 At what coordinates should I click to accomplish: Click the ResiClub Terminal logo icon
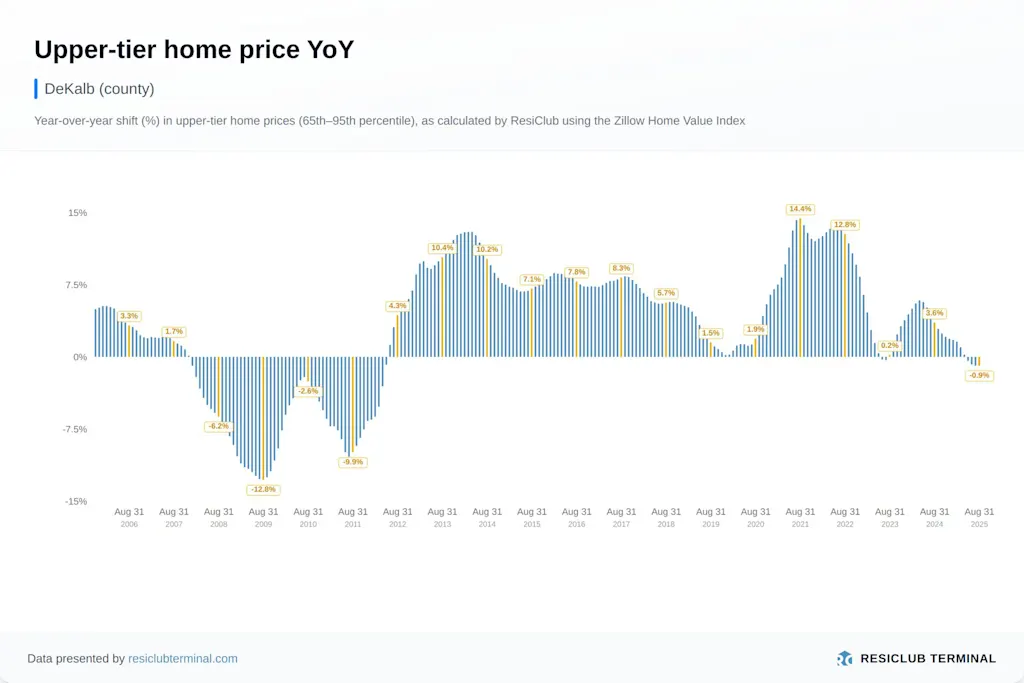845,658
